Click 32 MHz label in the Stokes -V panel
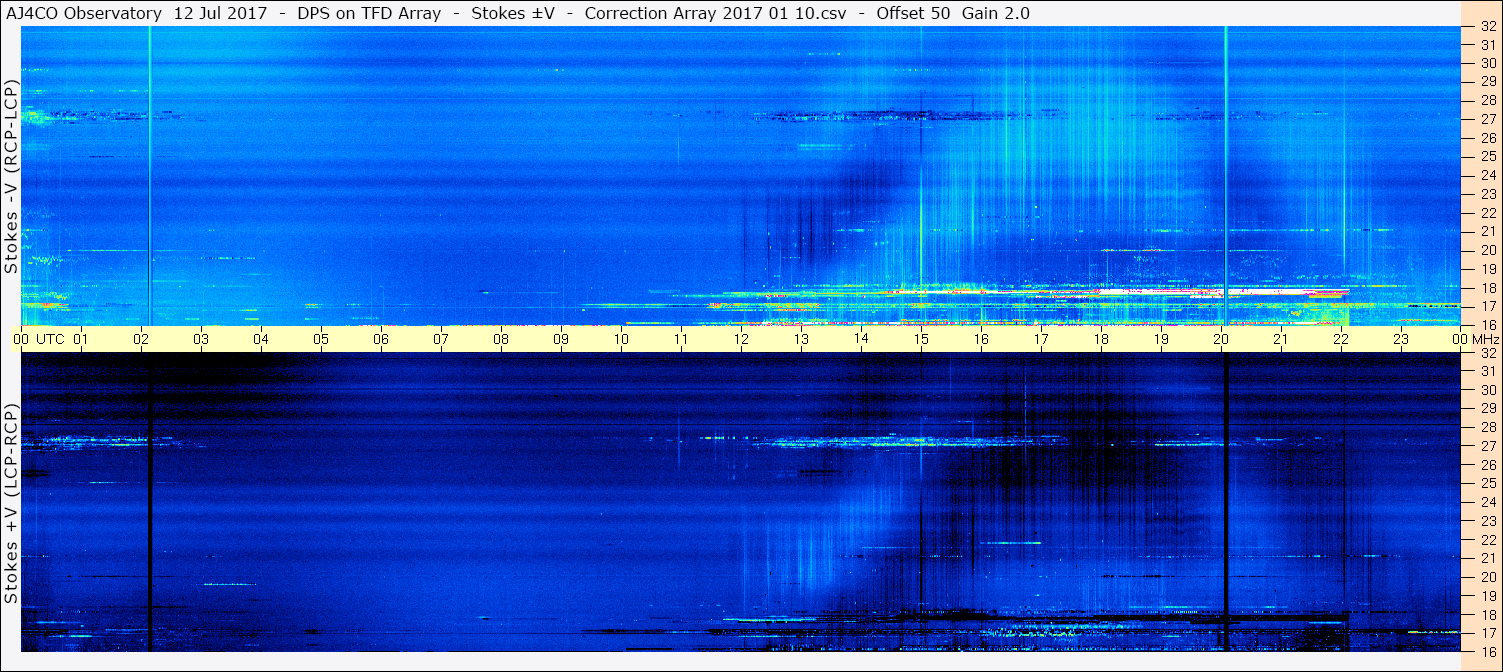Screen dimensions: 1503x672 (x=1488, y=28)
